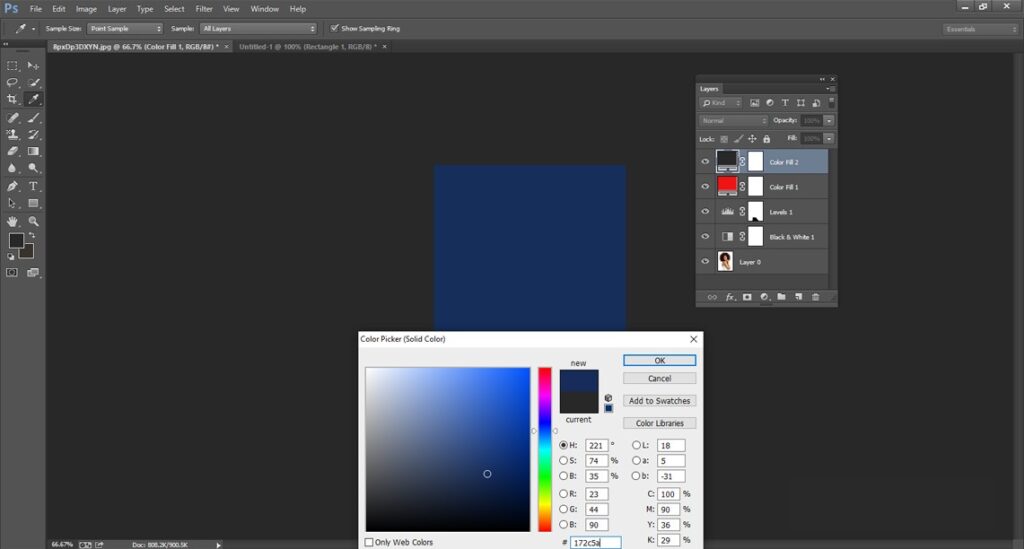Screen dimensions: 1024x549
Task: Hide the Color Fill 2 layer
Action: (705, 162)
